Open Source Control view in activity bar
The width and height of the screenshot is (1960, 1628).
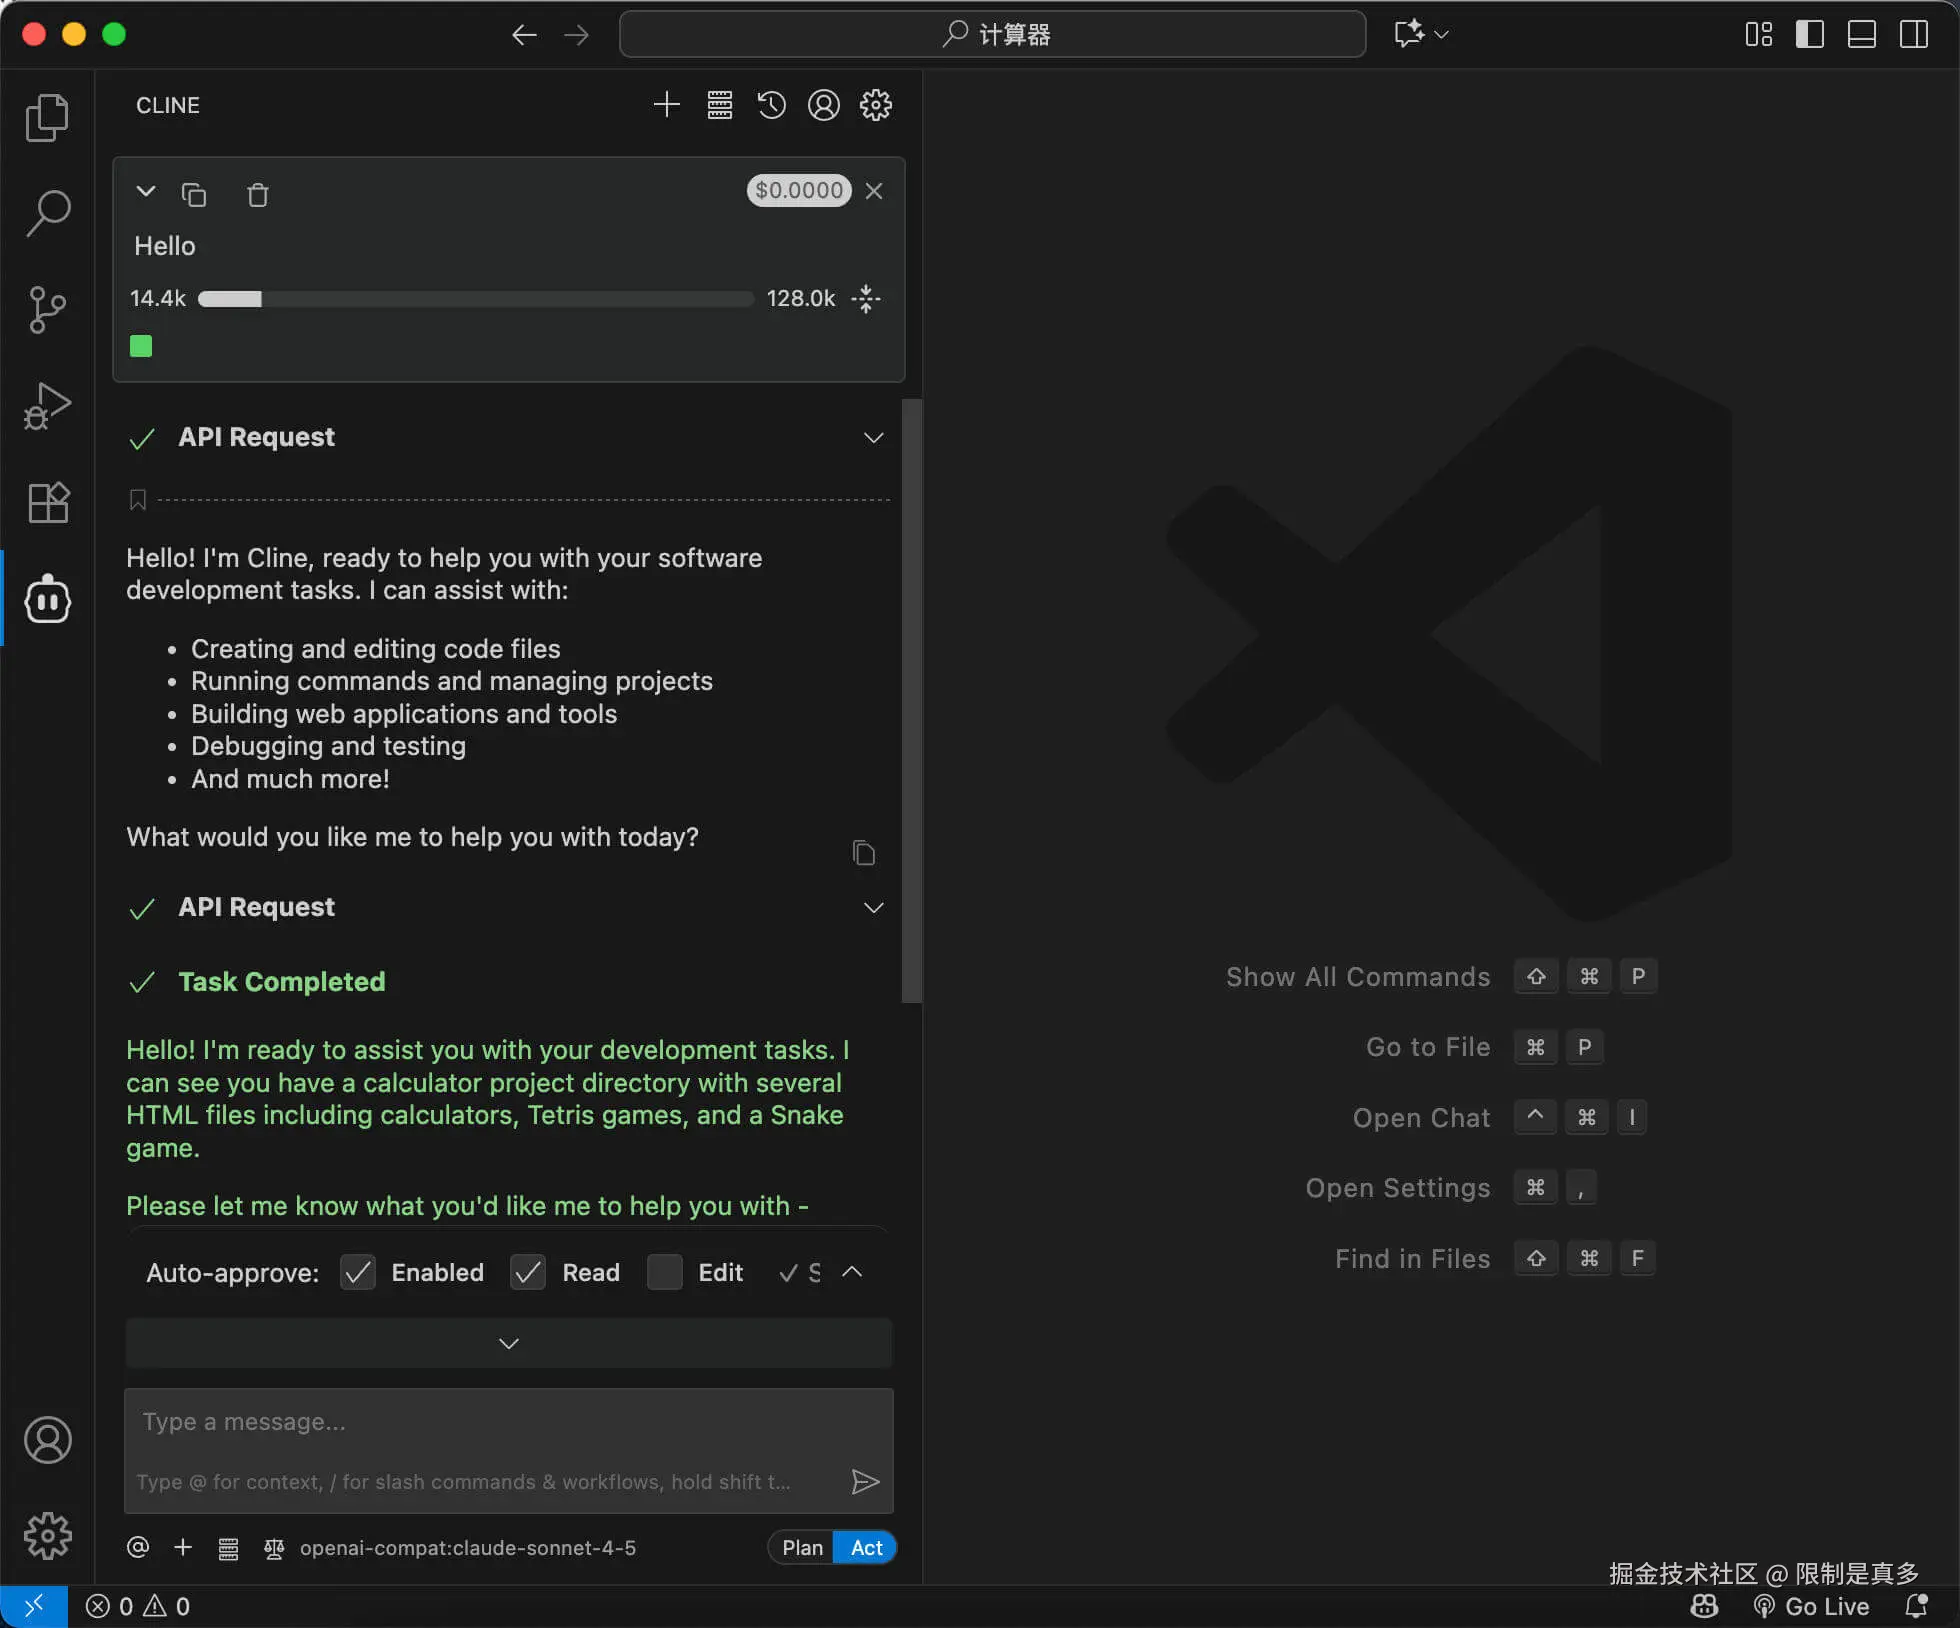pos(47,310)
